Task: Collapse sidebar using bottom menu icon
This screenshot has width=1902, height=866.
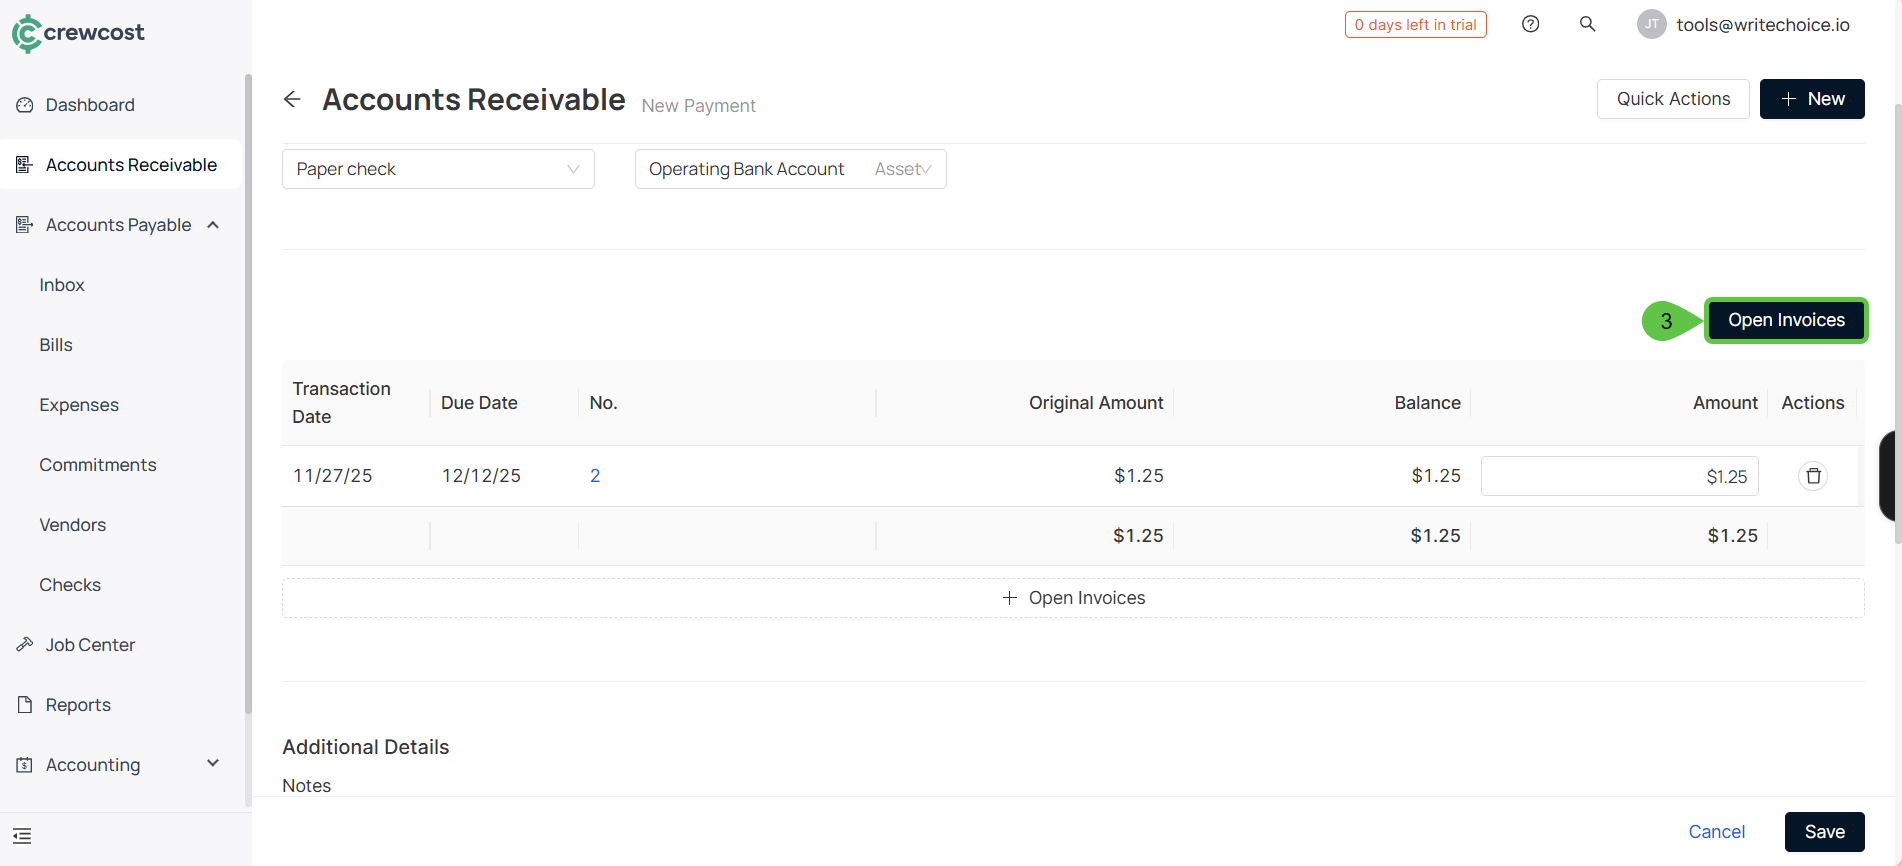Action: click(22, 836)
